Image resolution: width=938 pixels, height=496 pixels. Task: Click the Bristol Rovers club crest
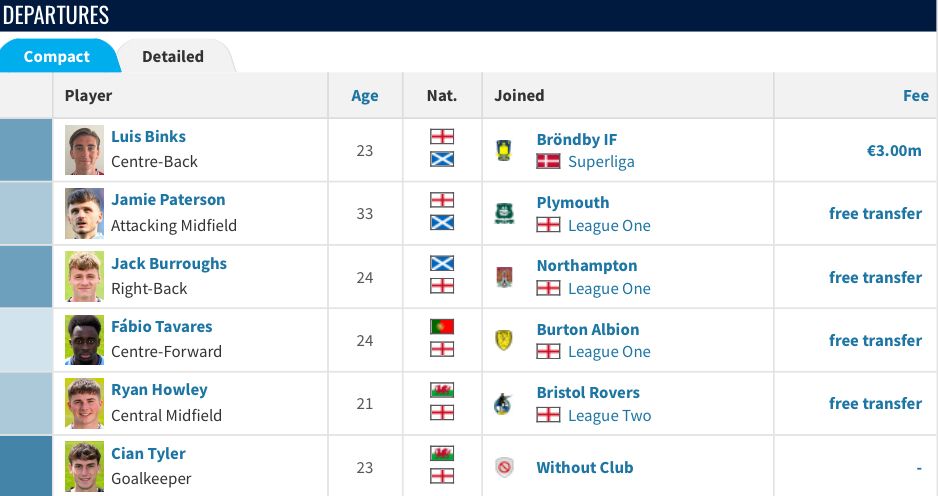(503, 404)
